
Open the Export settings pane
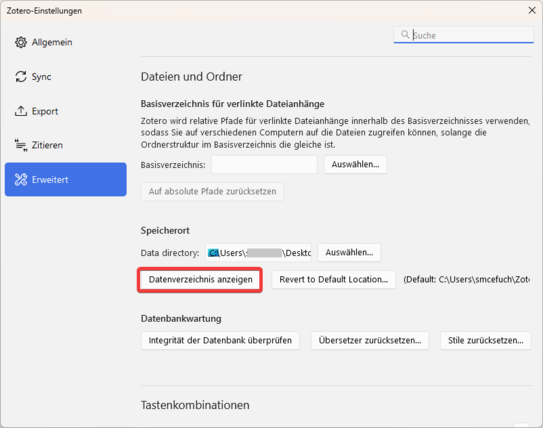pos(66,111)
